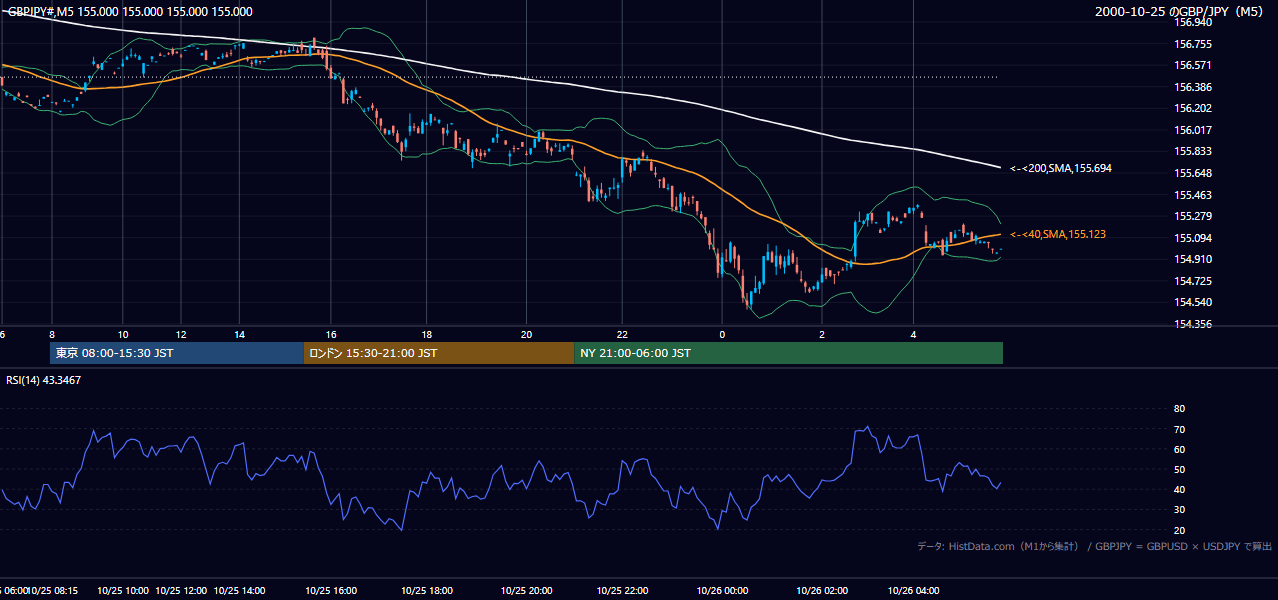Click RSI scale value 50
Viewport: 1278px width, 600px height.
click(x=1179, y=469)
